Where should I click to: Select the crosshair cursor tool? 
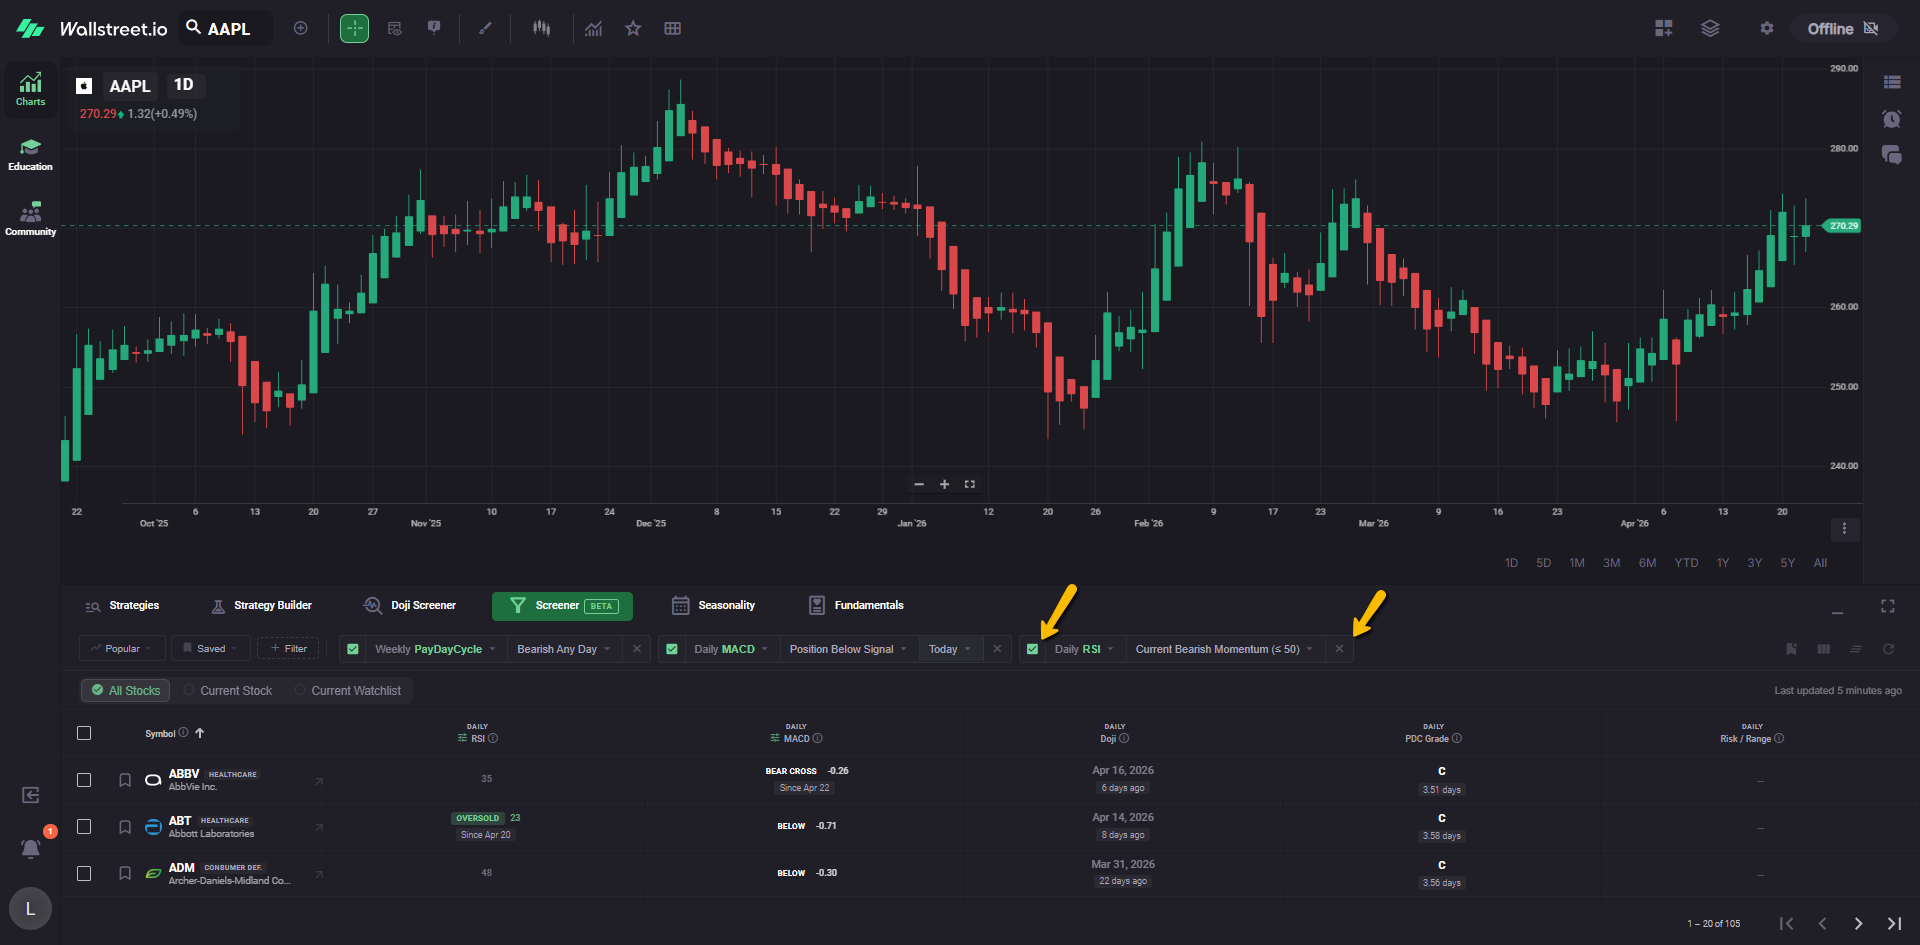click(x=354, y=29)
